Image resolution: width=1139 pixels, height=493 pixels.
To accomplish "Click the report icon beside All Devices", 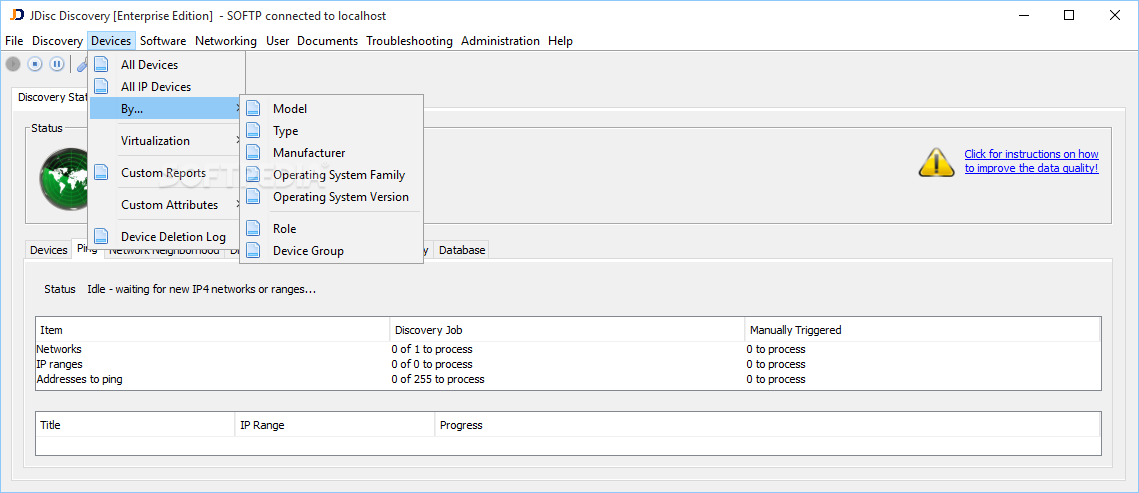I will coord(101,65).
